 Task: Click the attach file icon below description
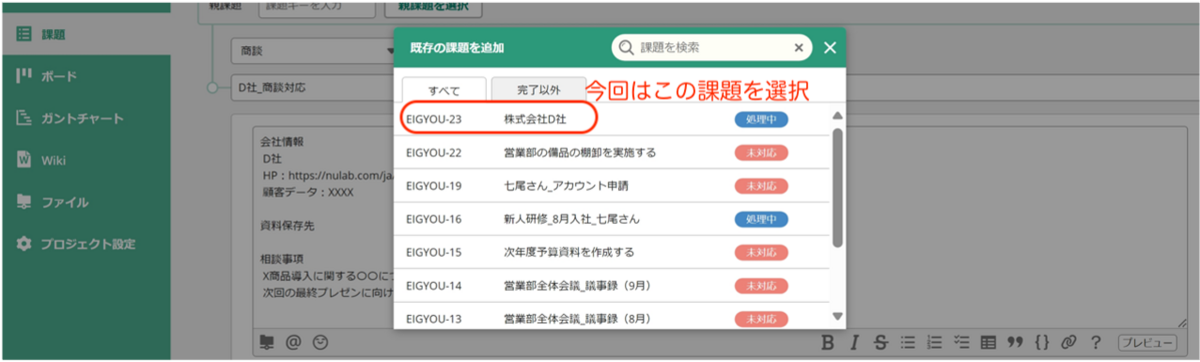(266, 342)
